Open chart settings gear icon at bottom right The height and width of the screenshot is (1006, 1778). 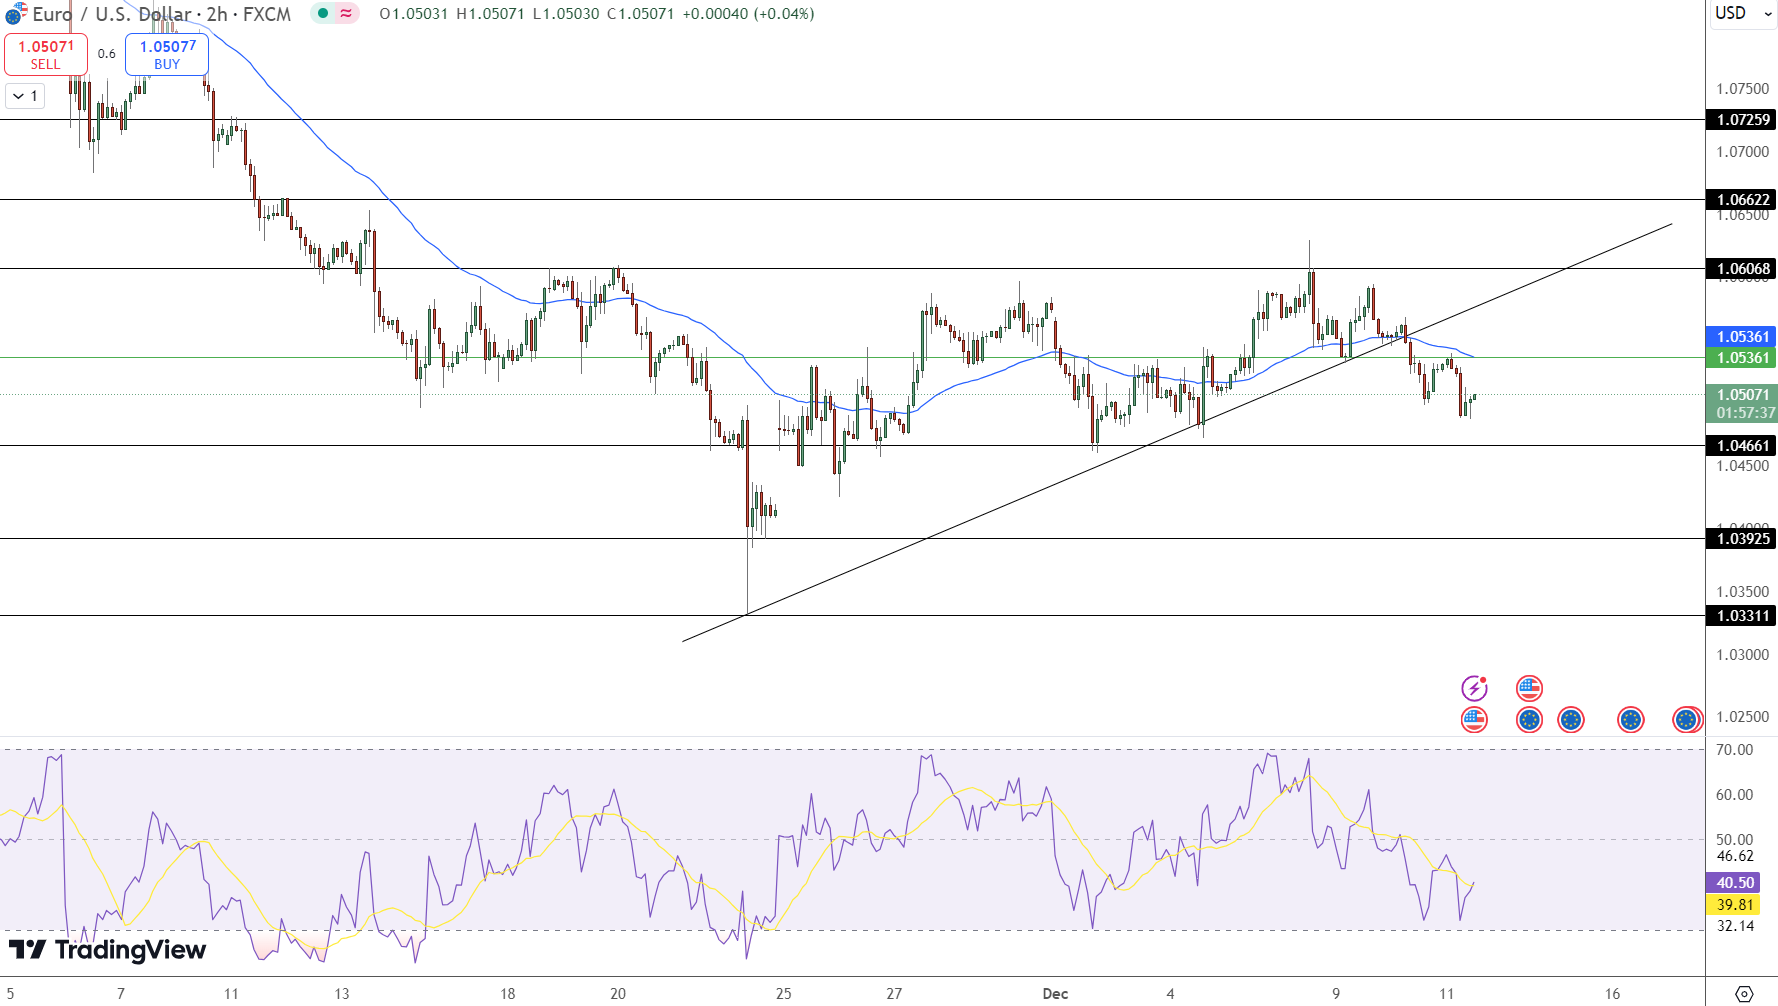click(1744, 993)
